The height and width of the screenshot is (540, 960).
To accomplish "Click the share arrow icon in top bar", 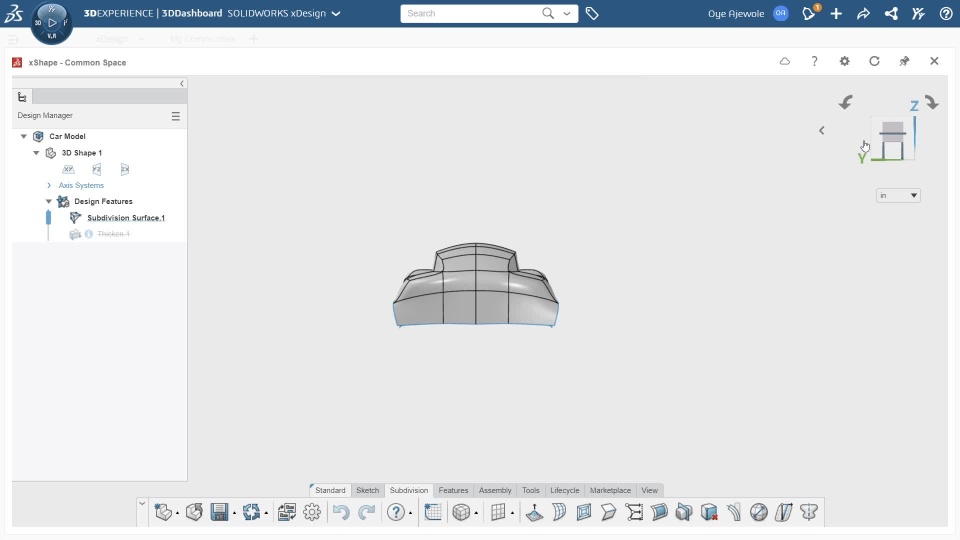I will tap(863, 13).
